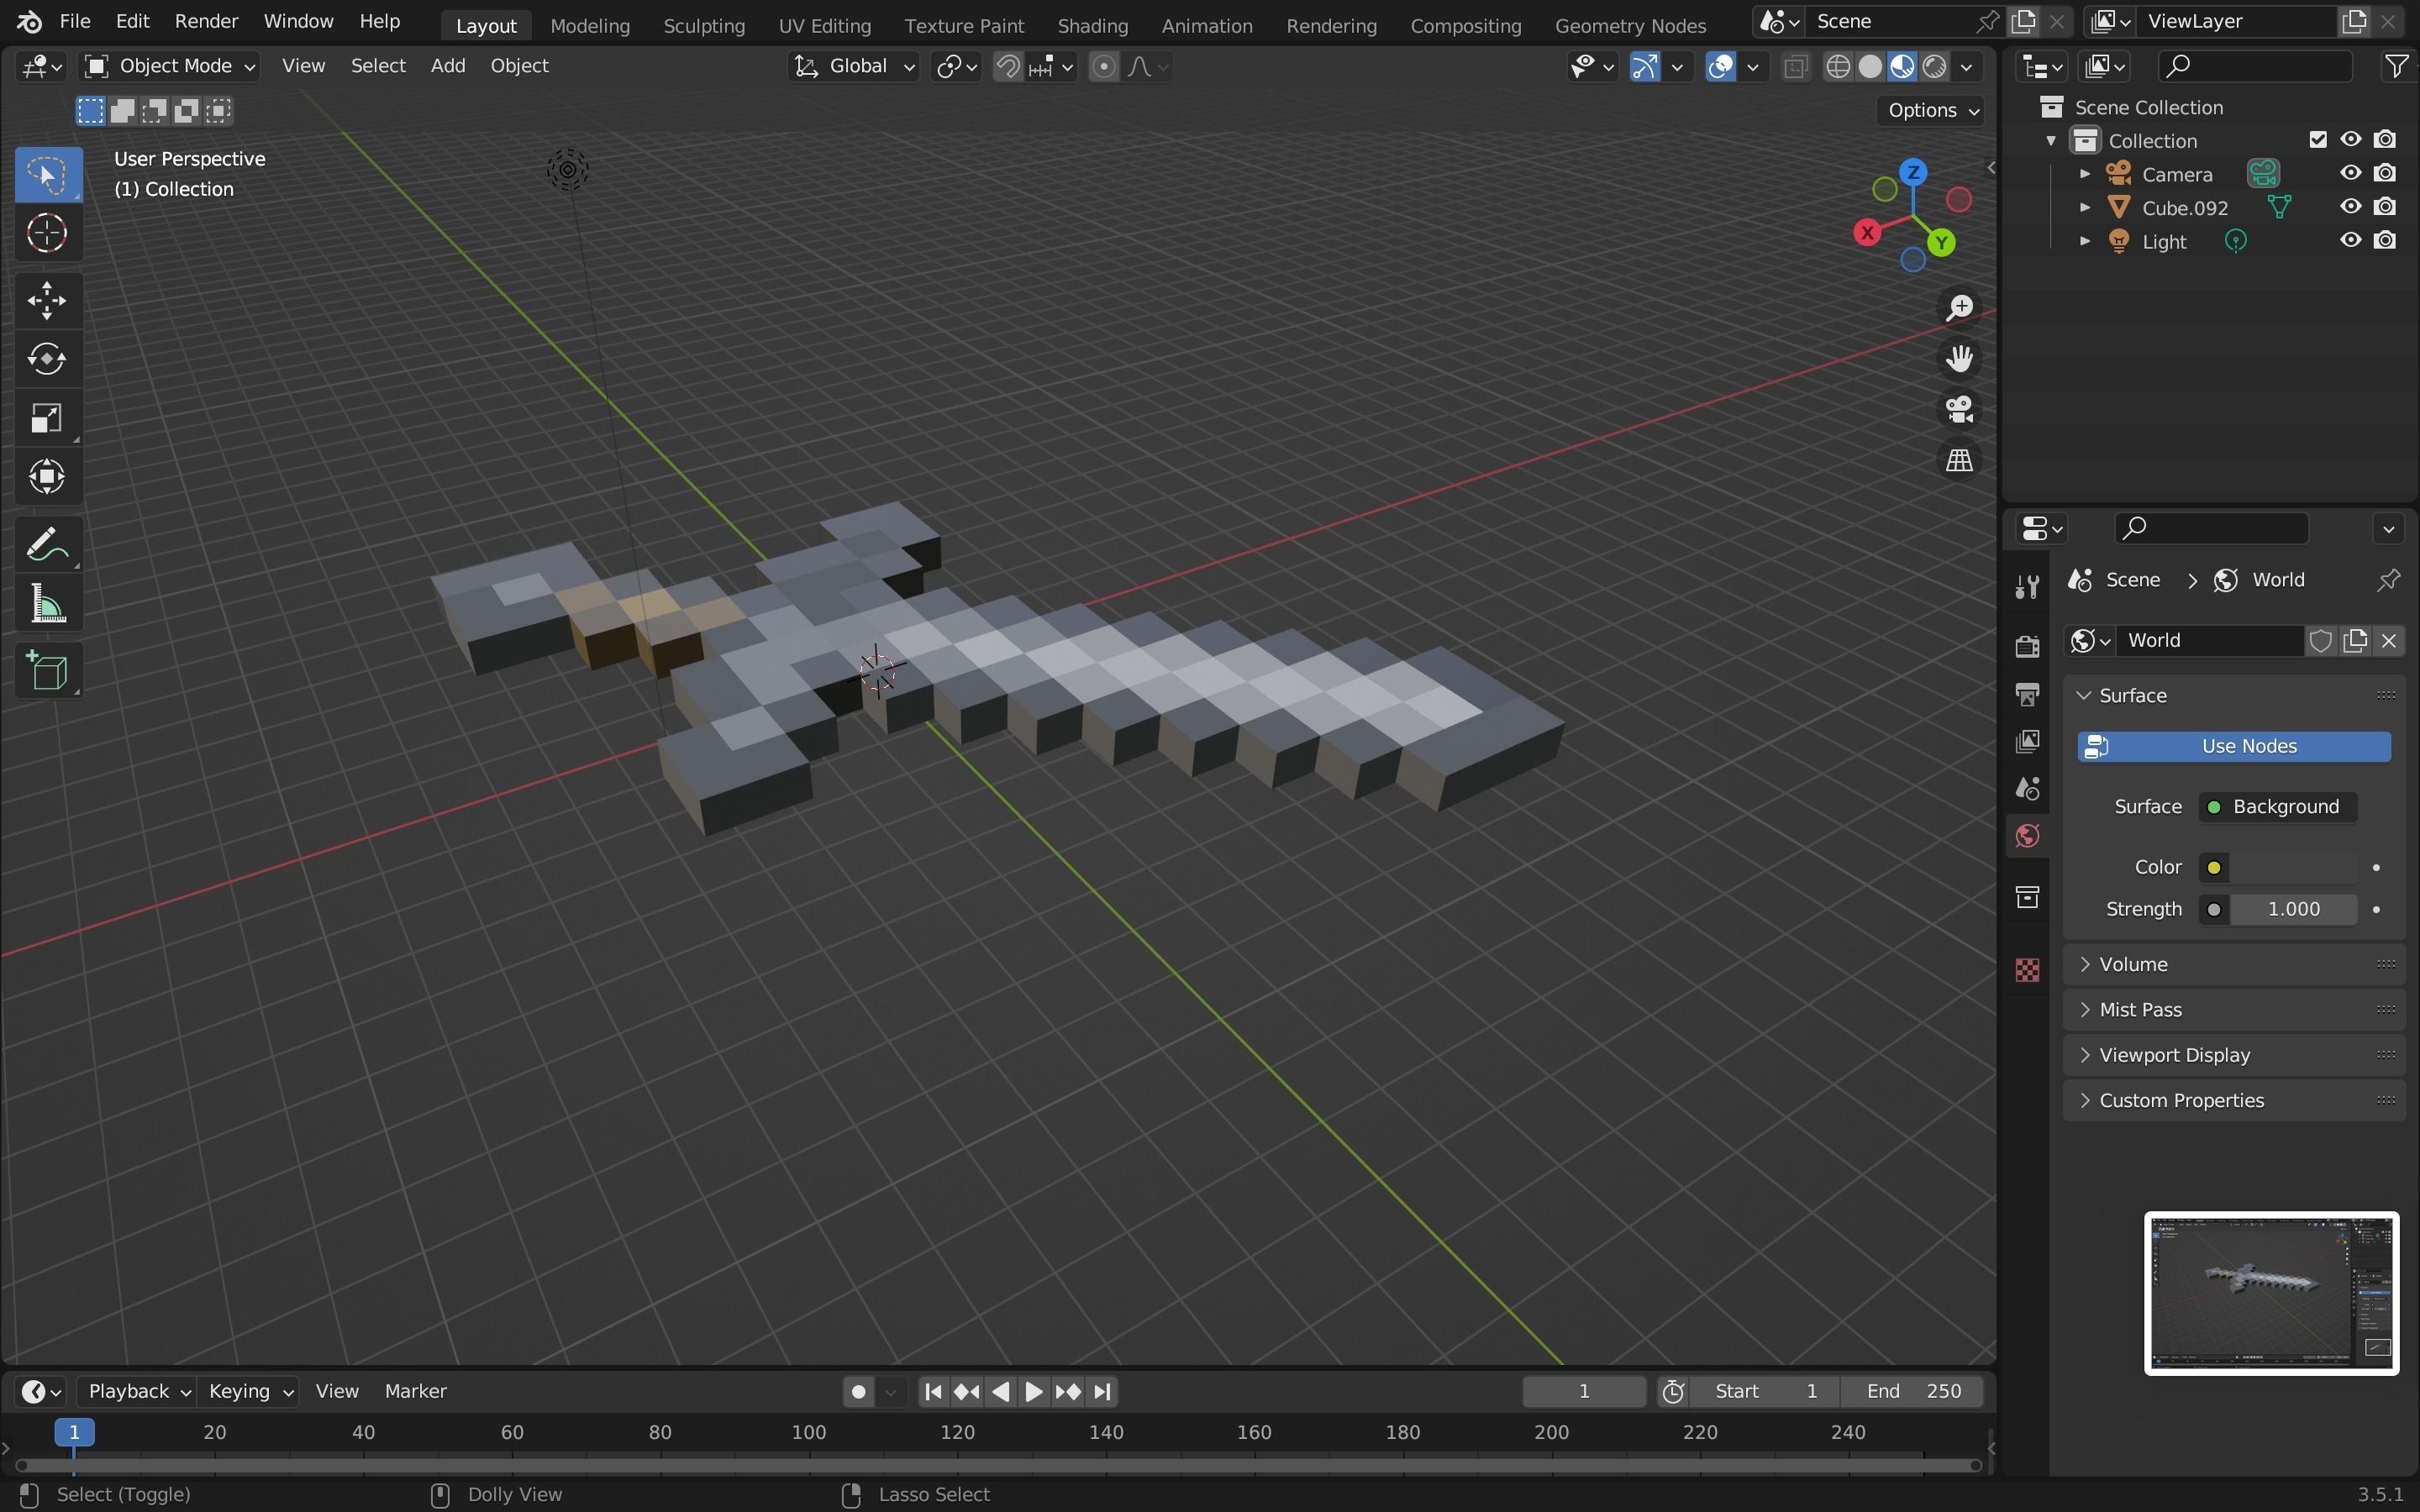Screen dimensions: 2420x1512
Task: Click the current frame marker at 1
Action: (x=73, y=1433)
